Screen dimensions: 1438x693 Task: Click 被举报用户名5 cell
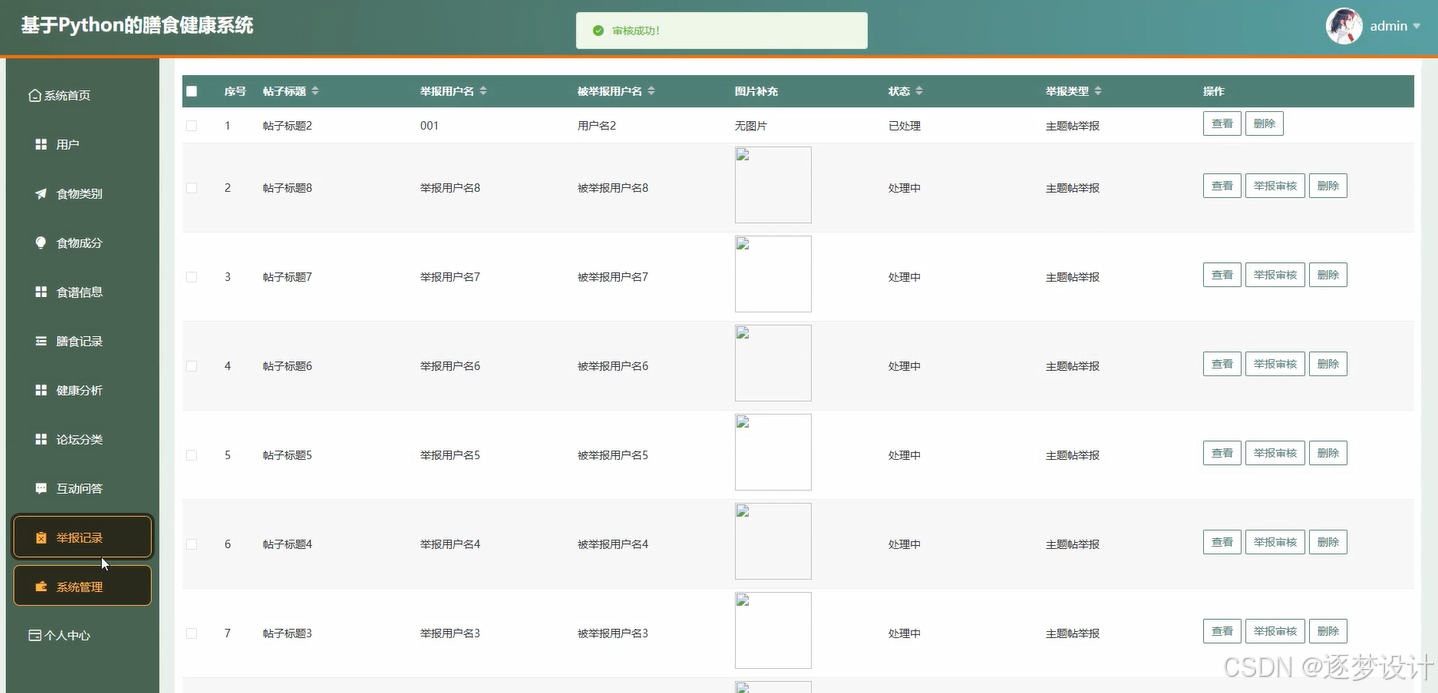tap(613, 455)
